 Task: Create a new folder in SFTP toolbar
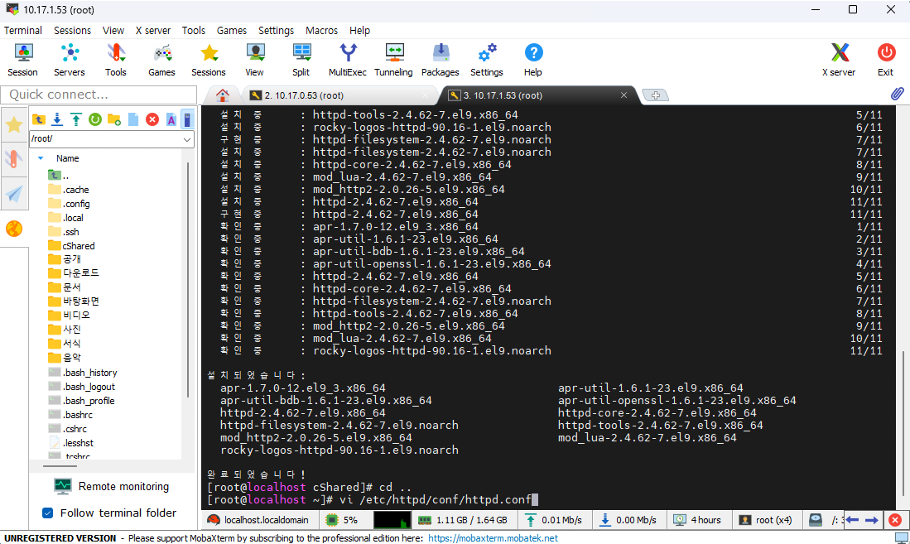tap(114, 120)
